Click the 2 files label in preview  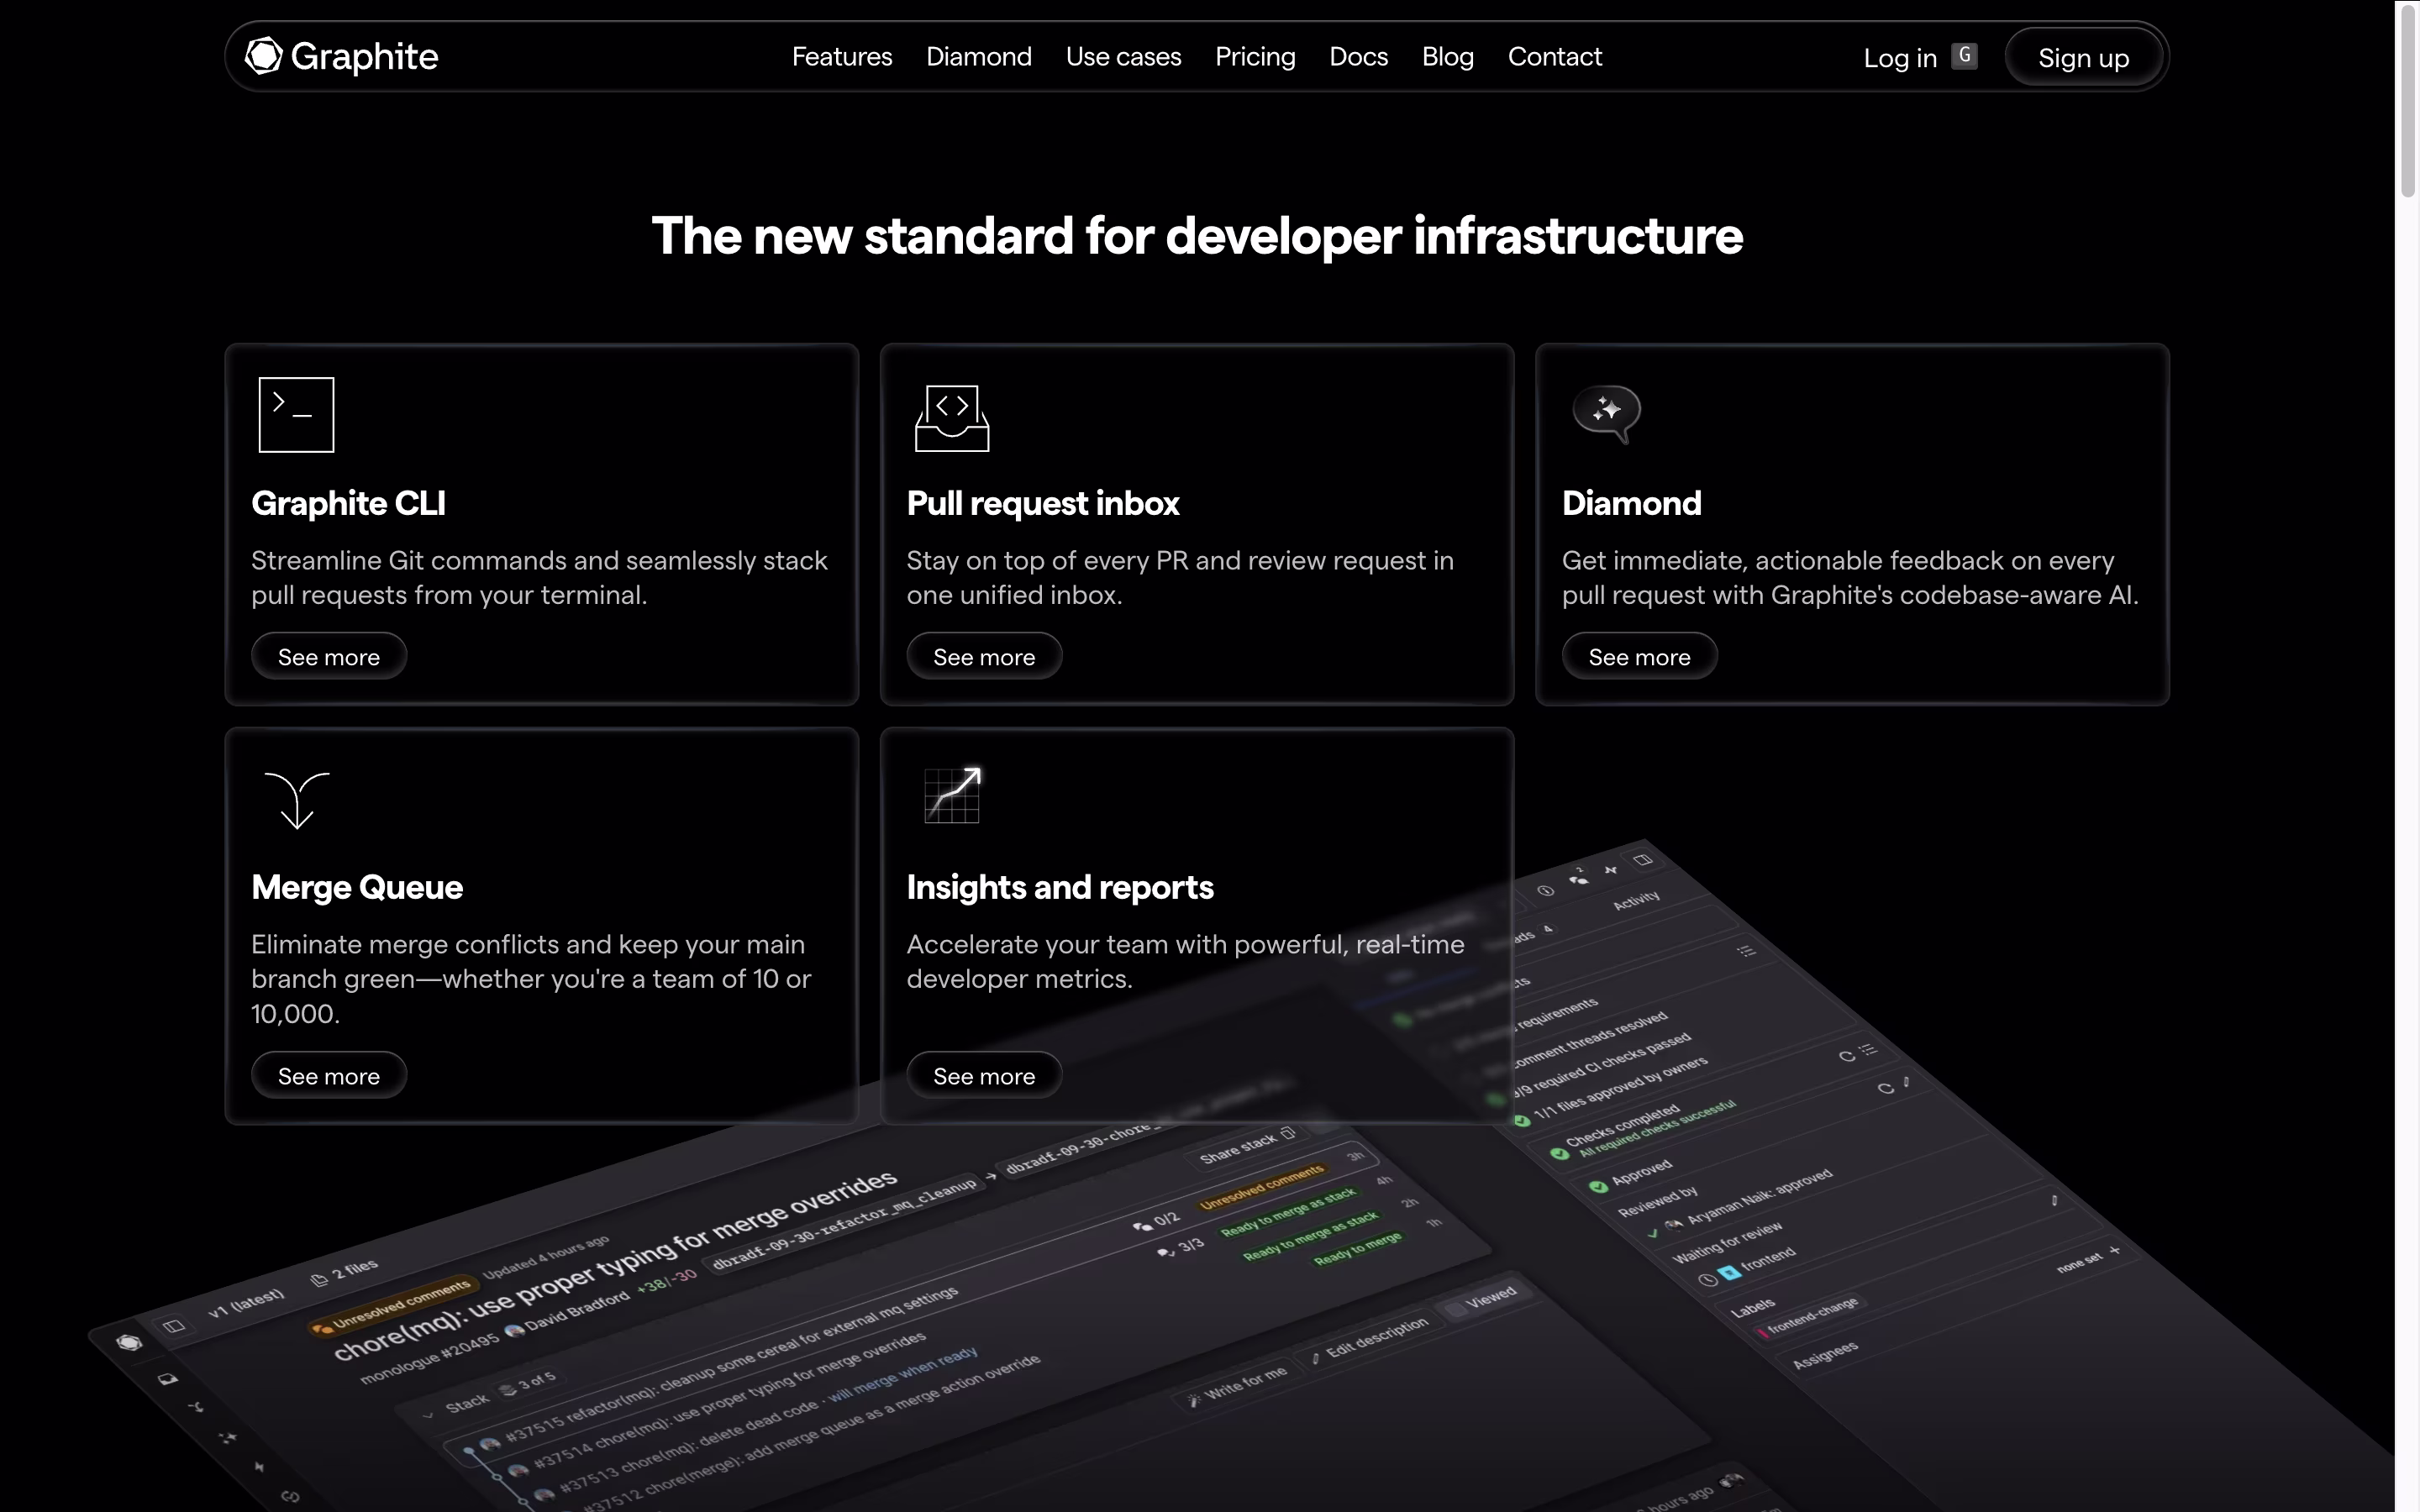click(345, 1272)
